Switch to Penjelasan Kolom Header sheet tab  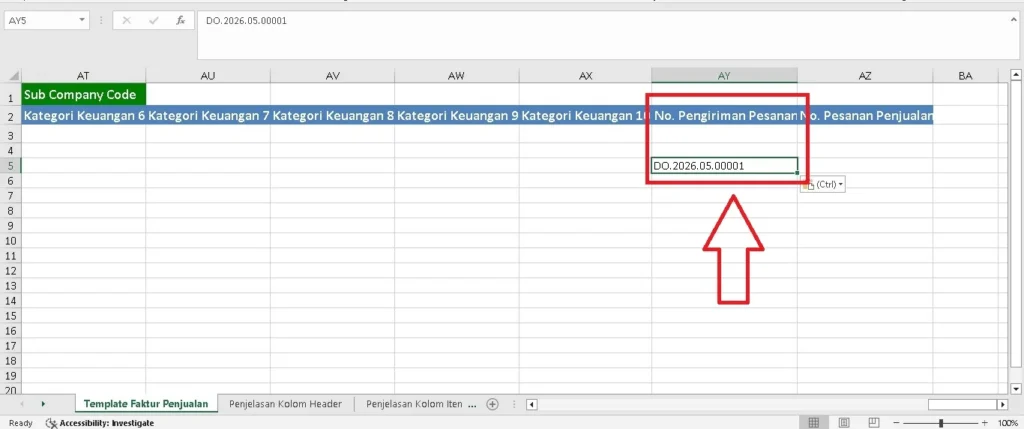click(x=285, y=404)
